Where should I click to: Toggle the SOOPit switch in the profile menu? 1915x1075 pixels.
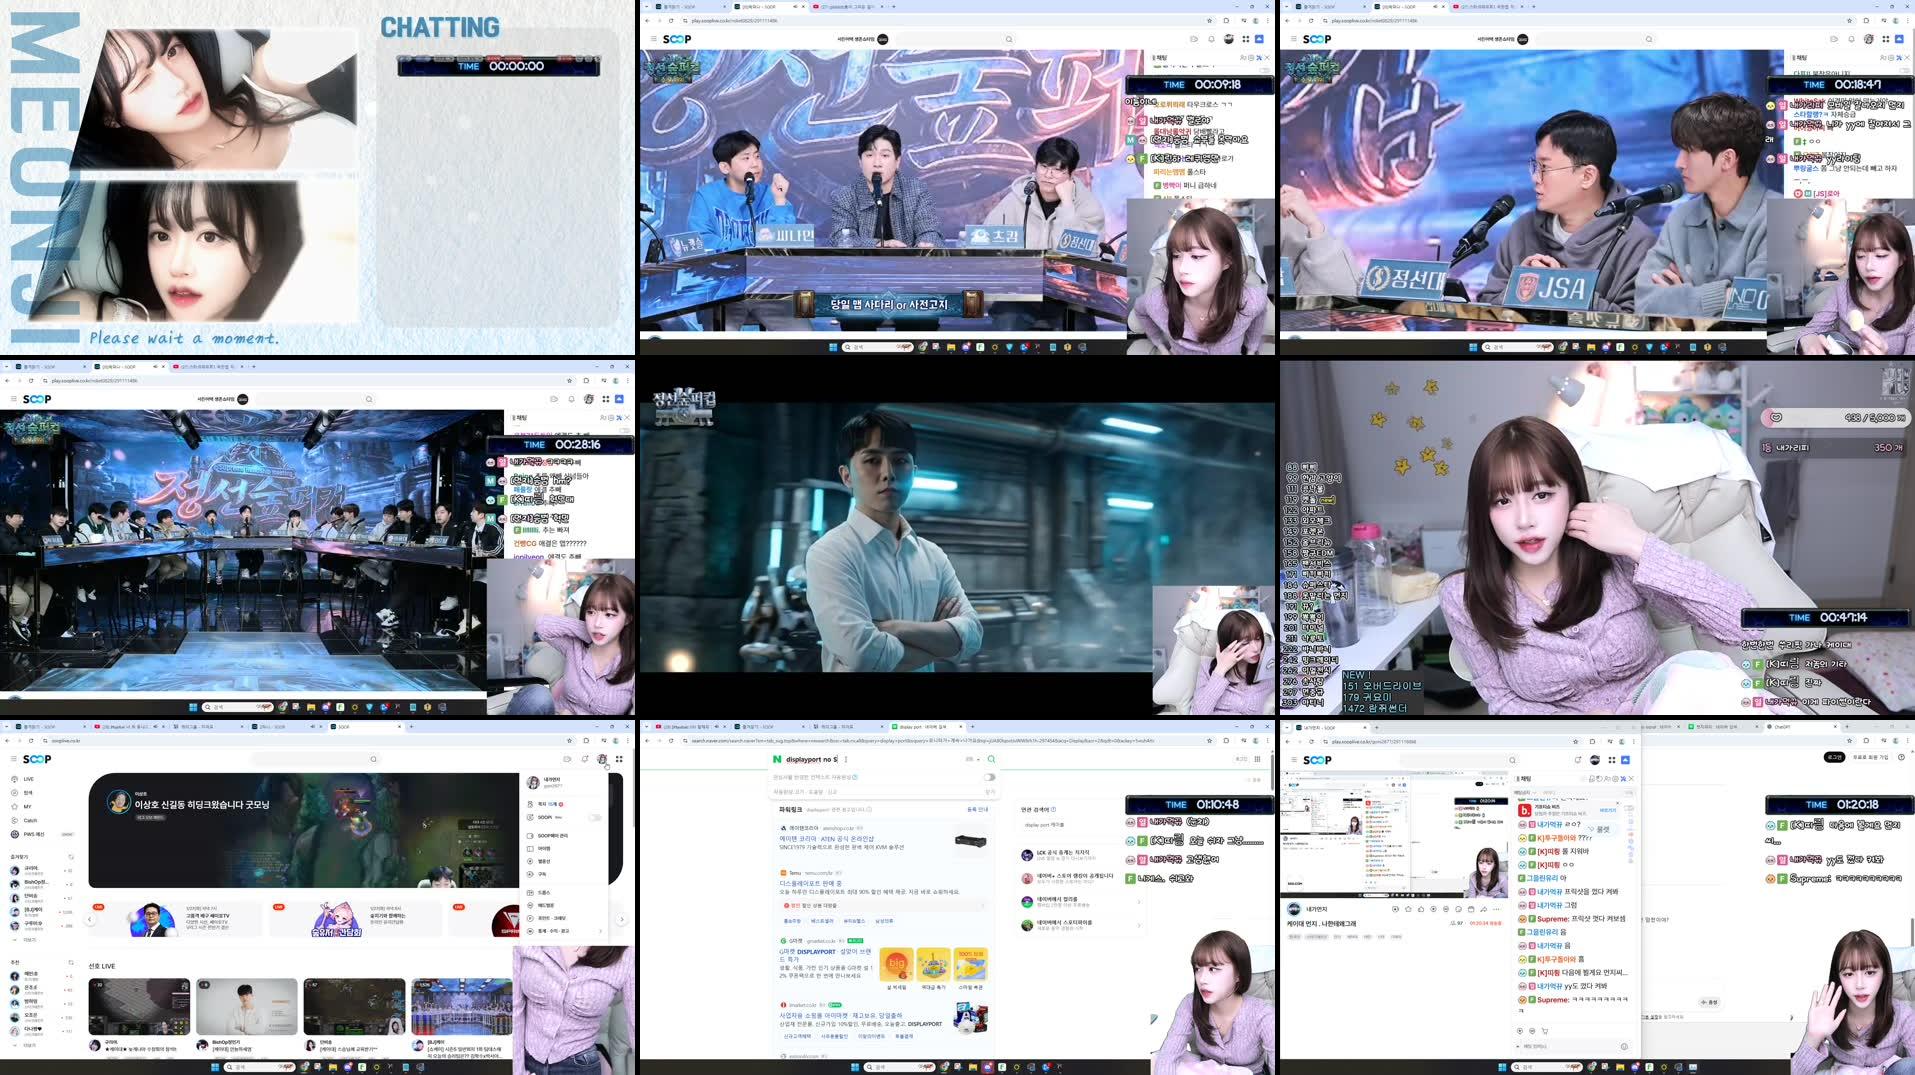[x=594, y=817]
